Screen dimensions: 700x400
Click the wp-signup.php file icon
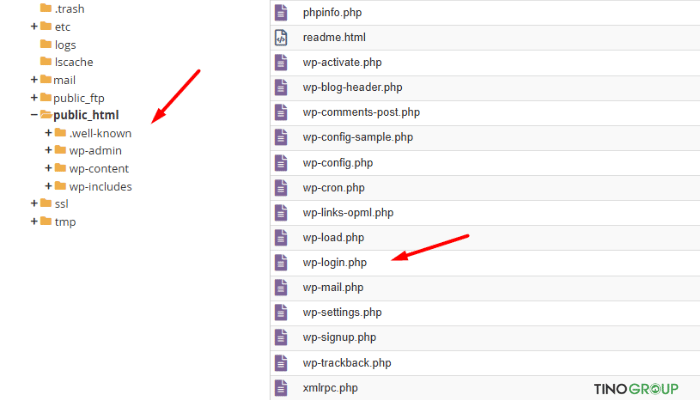pyautogui.click(x=281, y=338)
